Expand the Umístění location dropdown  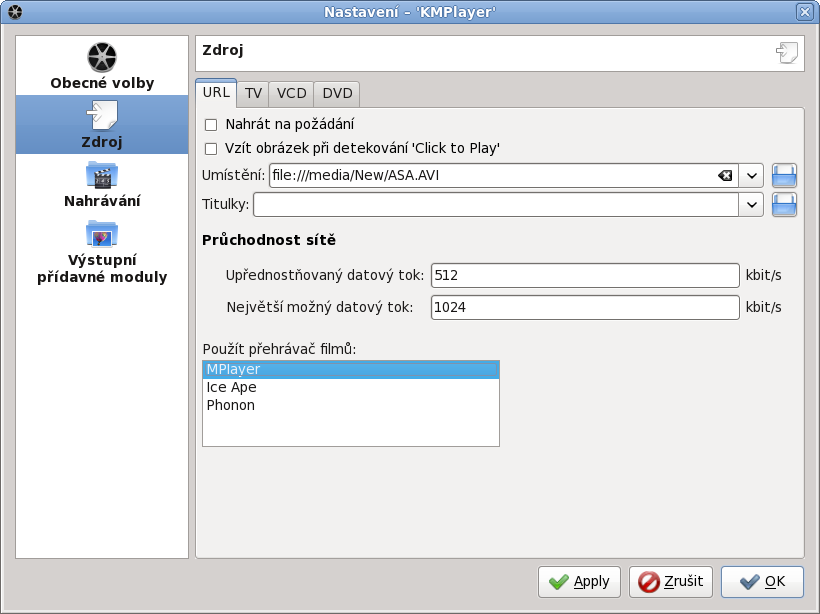click(x=753, y=176)
